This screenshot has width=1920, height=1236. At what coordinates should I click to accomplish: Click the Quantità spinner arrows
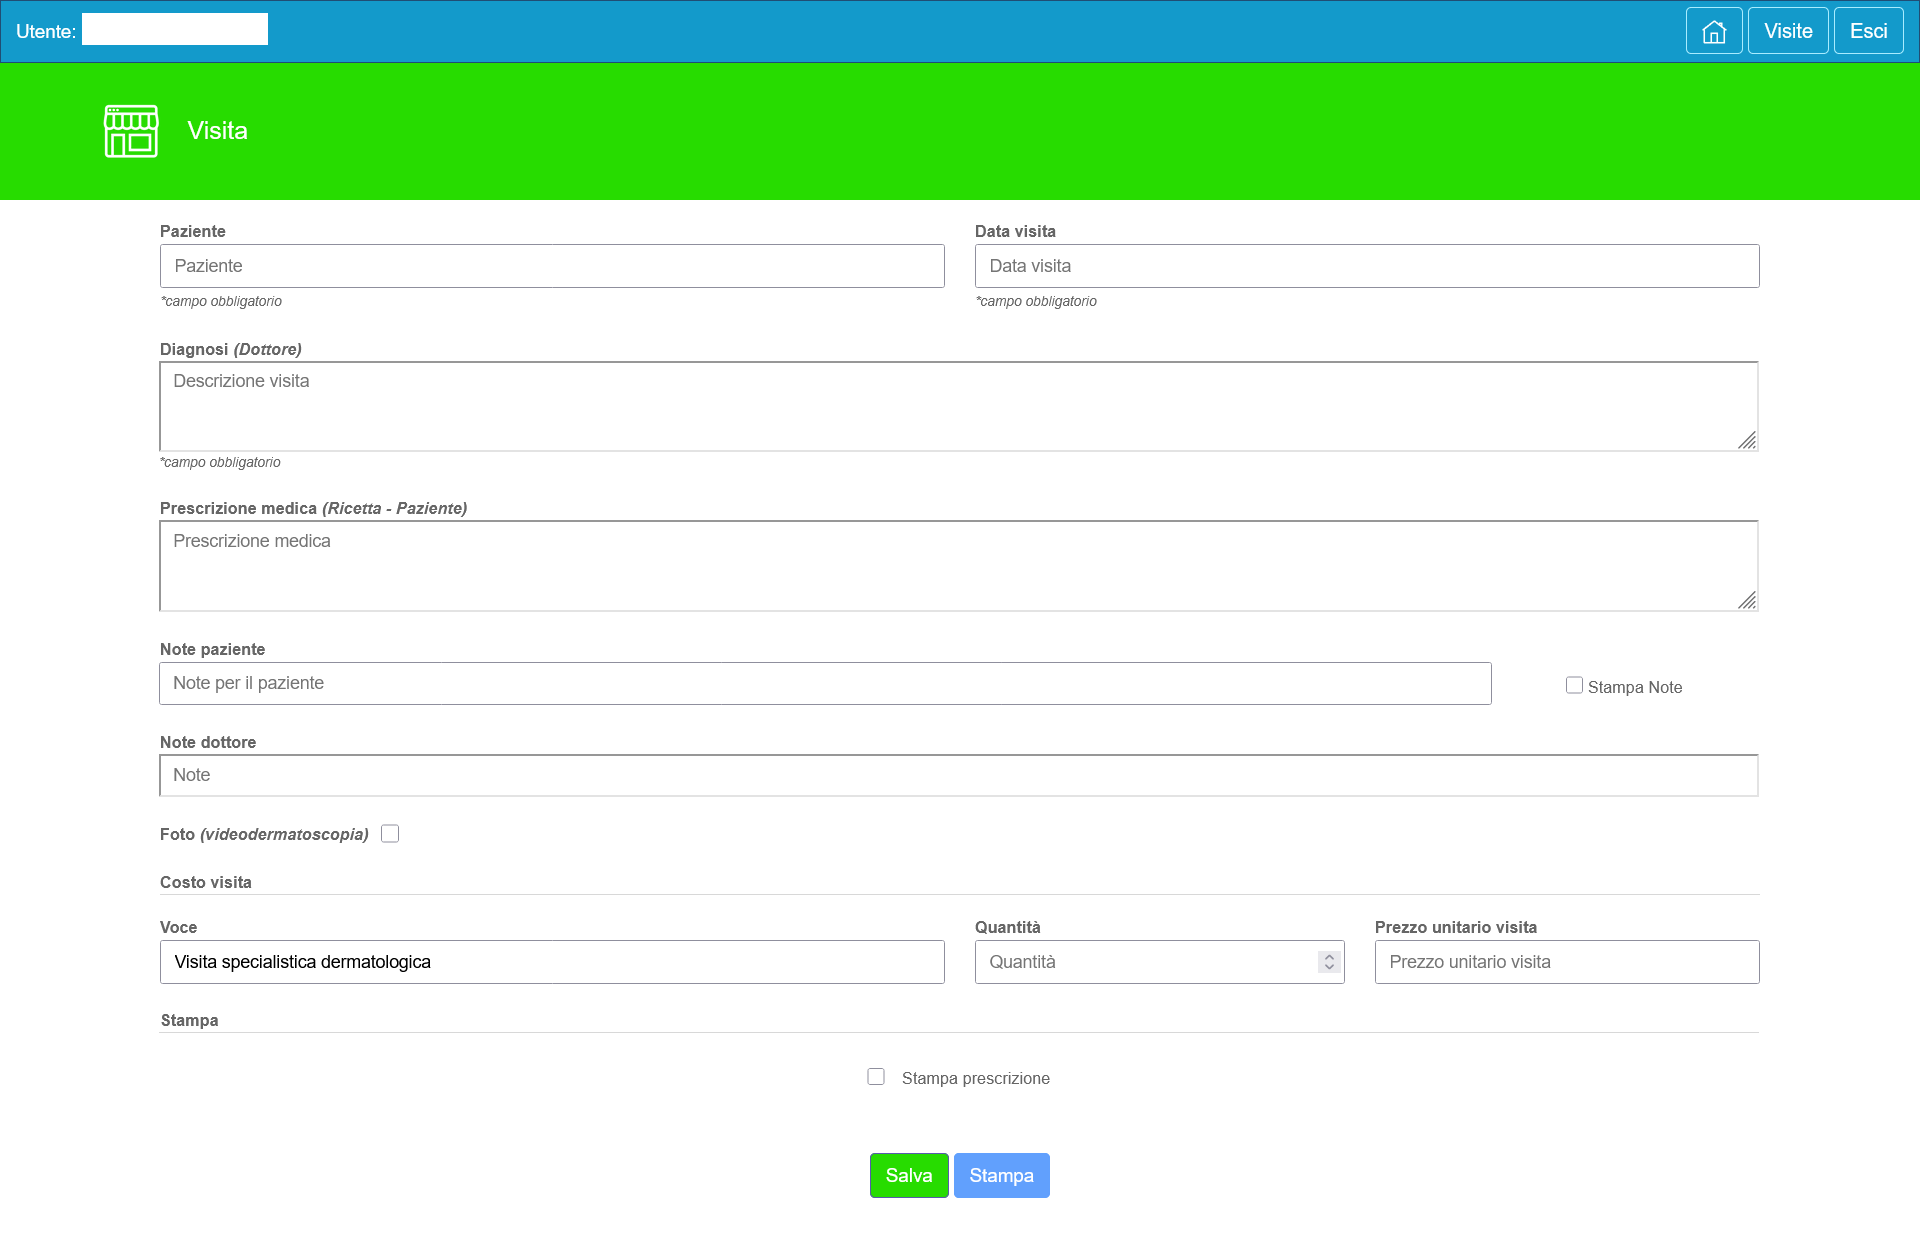click(1329, 962)
